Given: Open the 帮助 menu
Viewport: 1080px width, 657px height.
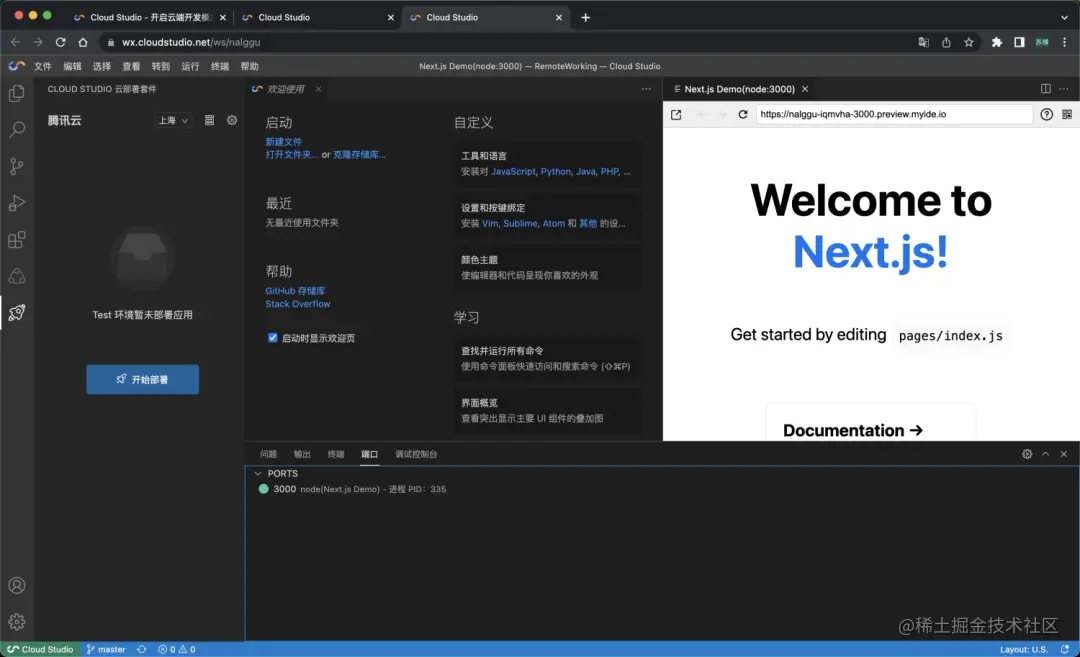Looking at the screenshot, I should (x=249, y=66).
